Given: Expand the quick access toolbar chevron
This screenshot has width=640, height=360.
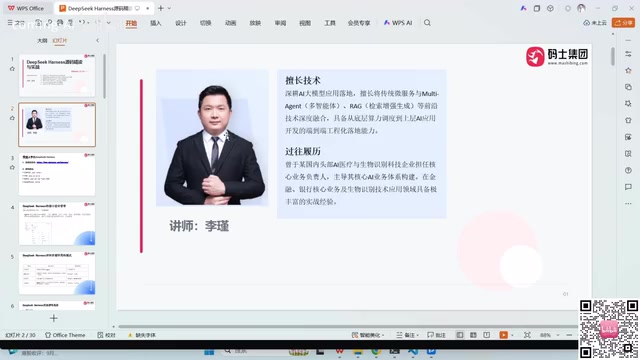Looking at the screenshot, I should (x=109, y=23).
